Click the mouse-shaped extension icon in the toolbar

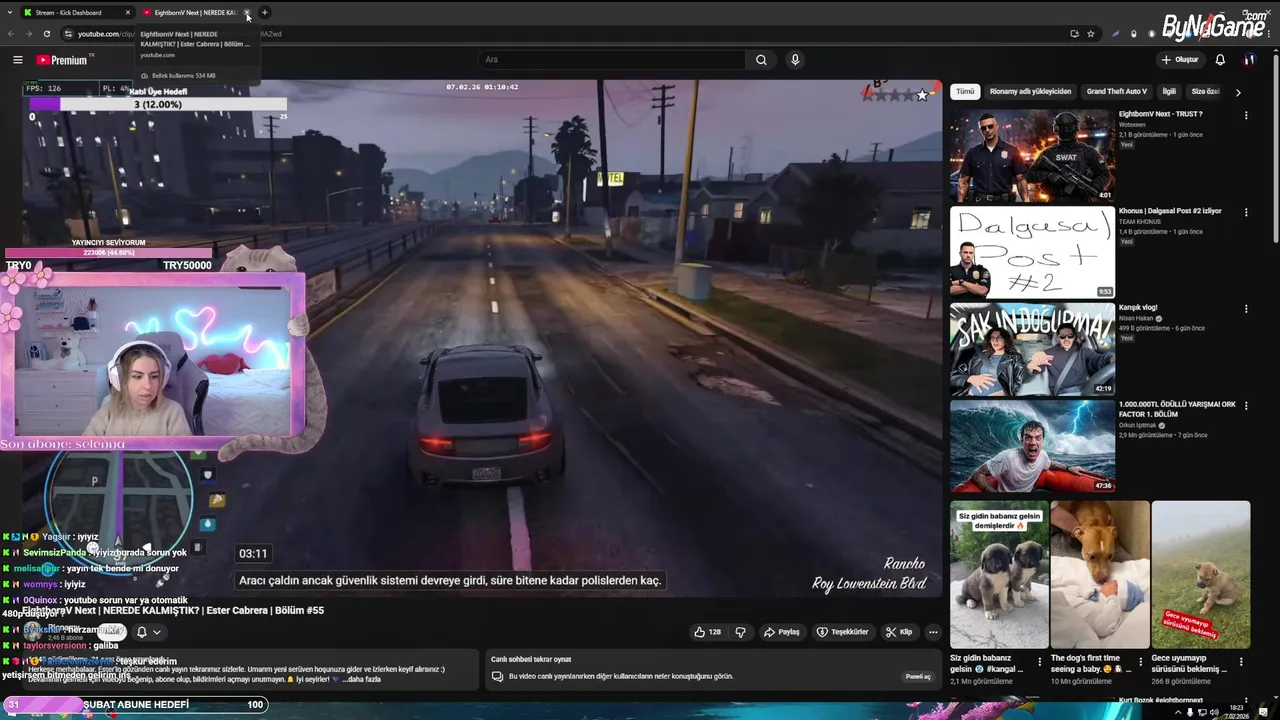(1134, 34)
